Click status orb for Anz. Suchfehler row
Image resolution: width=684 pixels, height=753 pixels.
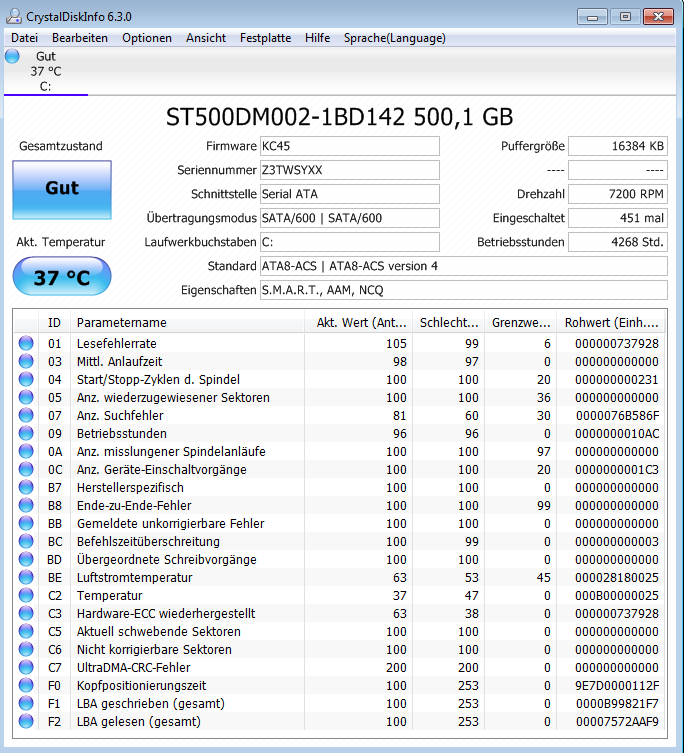pyautogui.click(x=26, y=415)
